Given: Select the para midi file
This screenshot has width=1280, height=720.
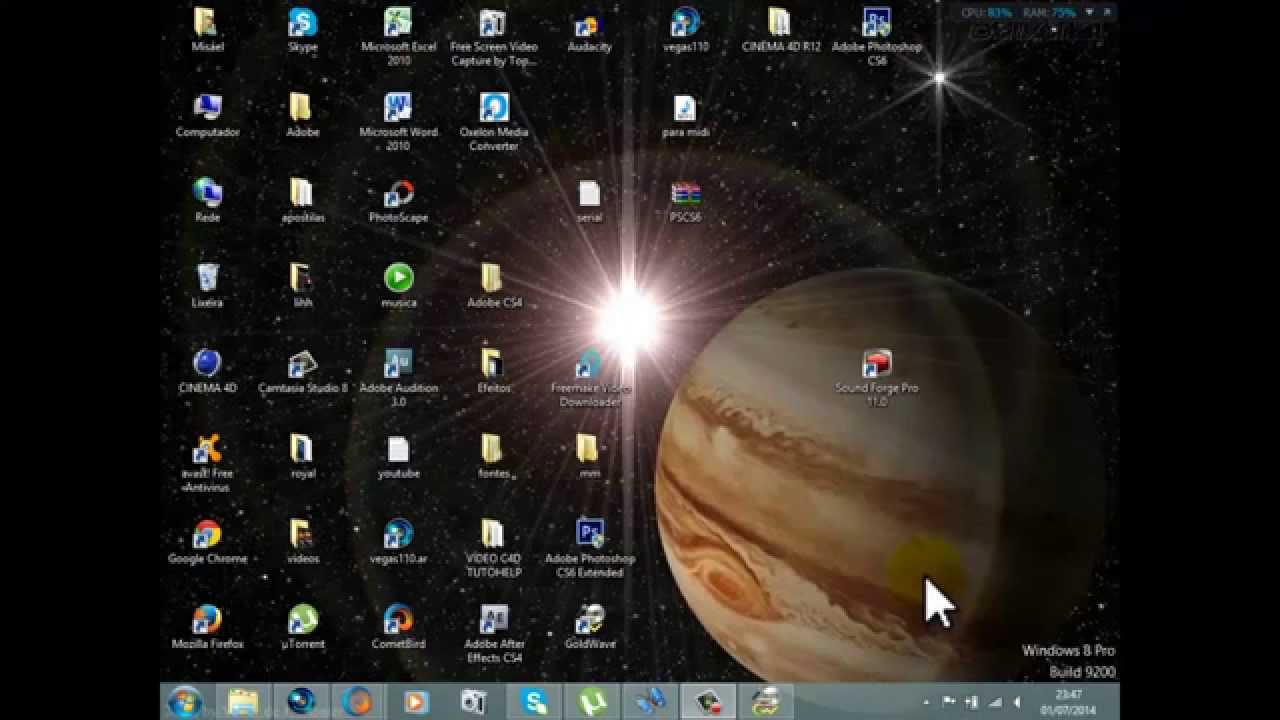Looking at the screenshot, I should click(x=686, y=115).
